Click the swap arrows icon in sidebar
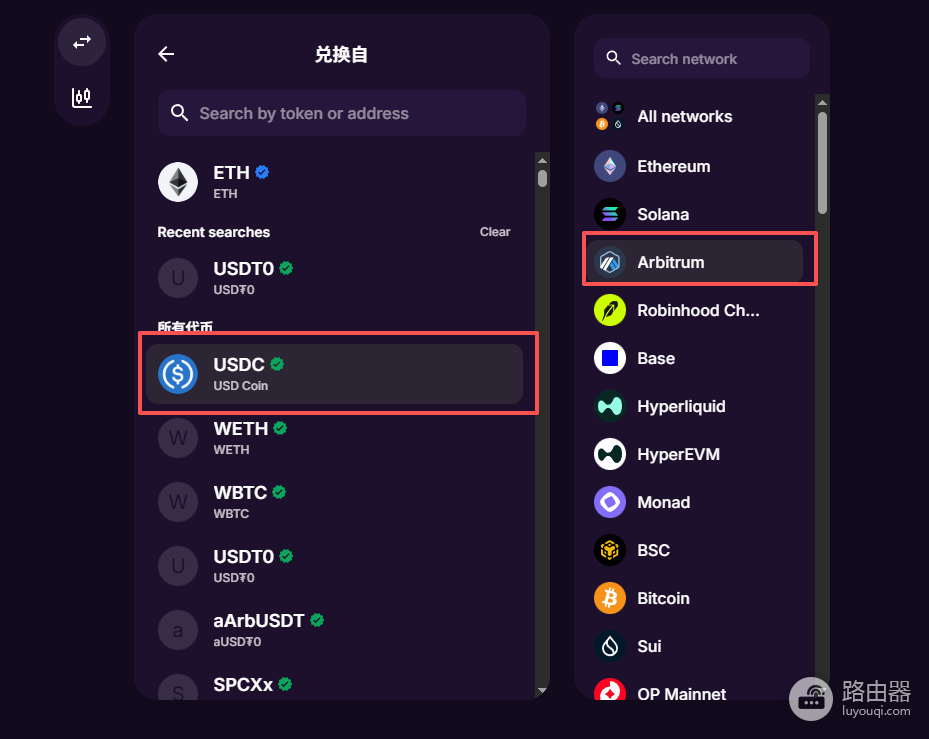This screenshot has width=929, height=739. (82, 42)
